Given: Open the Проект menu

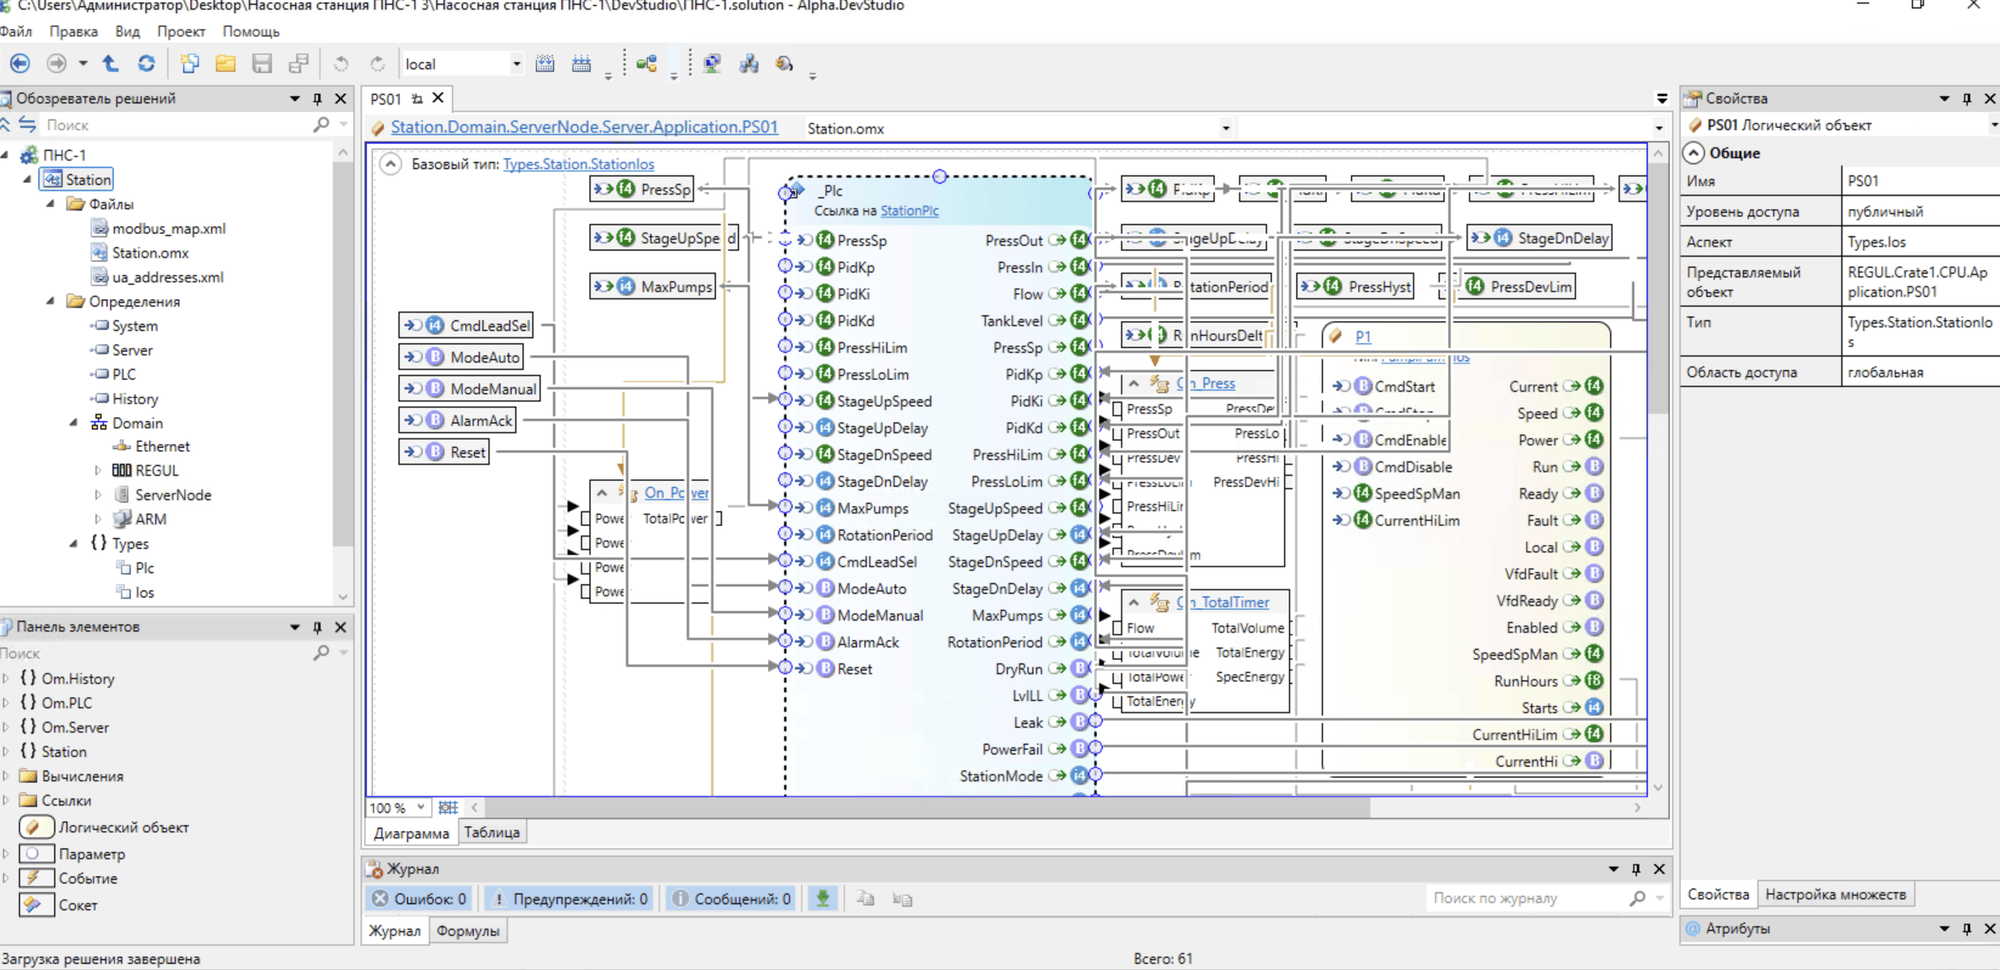Looking at the screenshot, I should [x=181, y=31].
